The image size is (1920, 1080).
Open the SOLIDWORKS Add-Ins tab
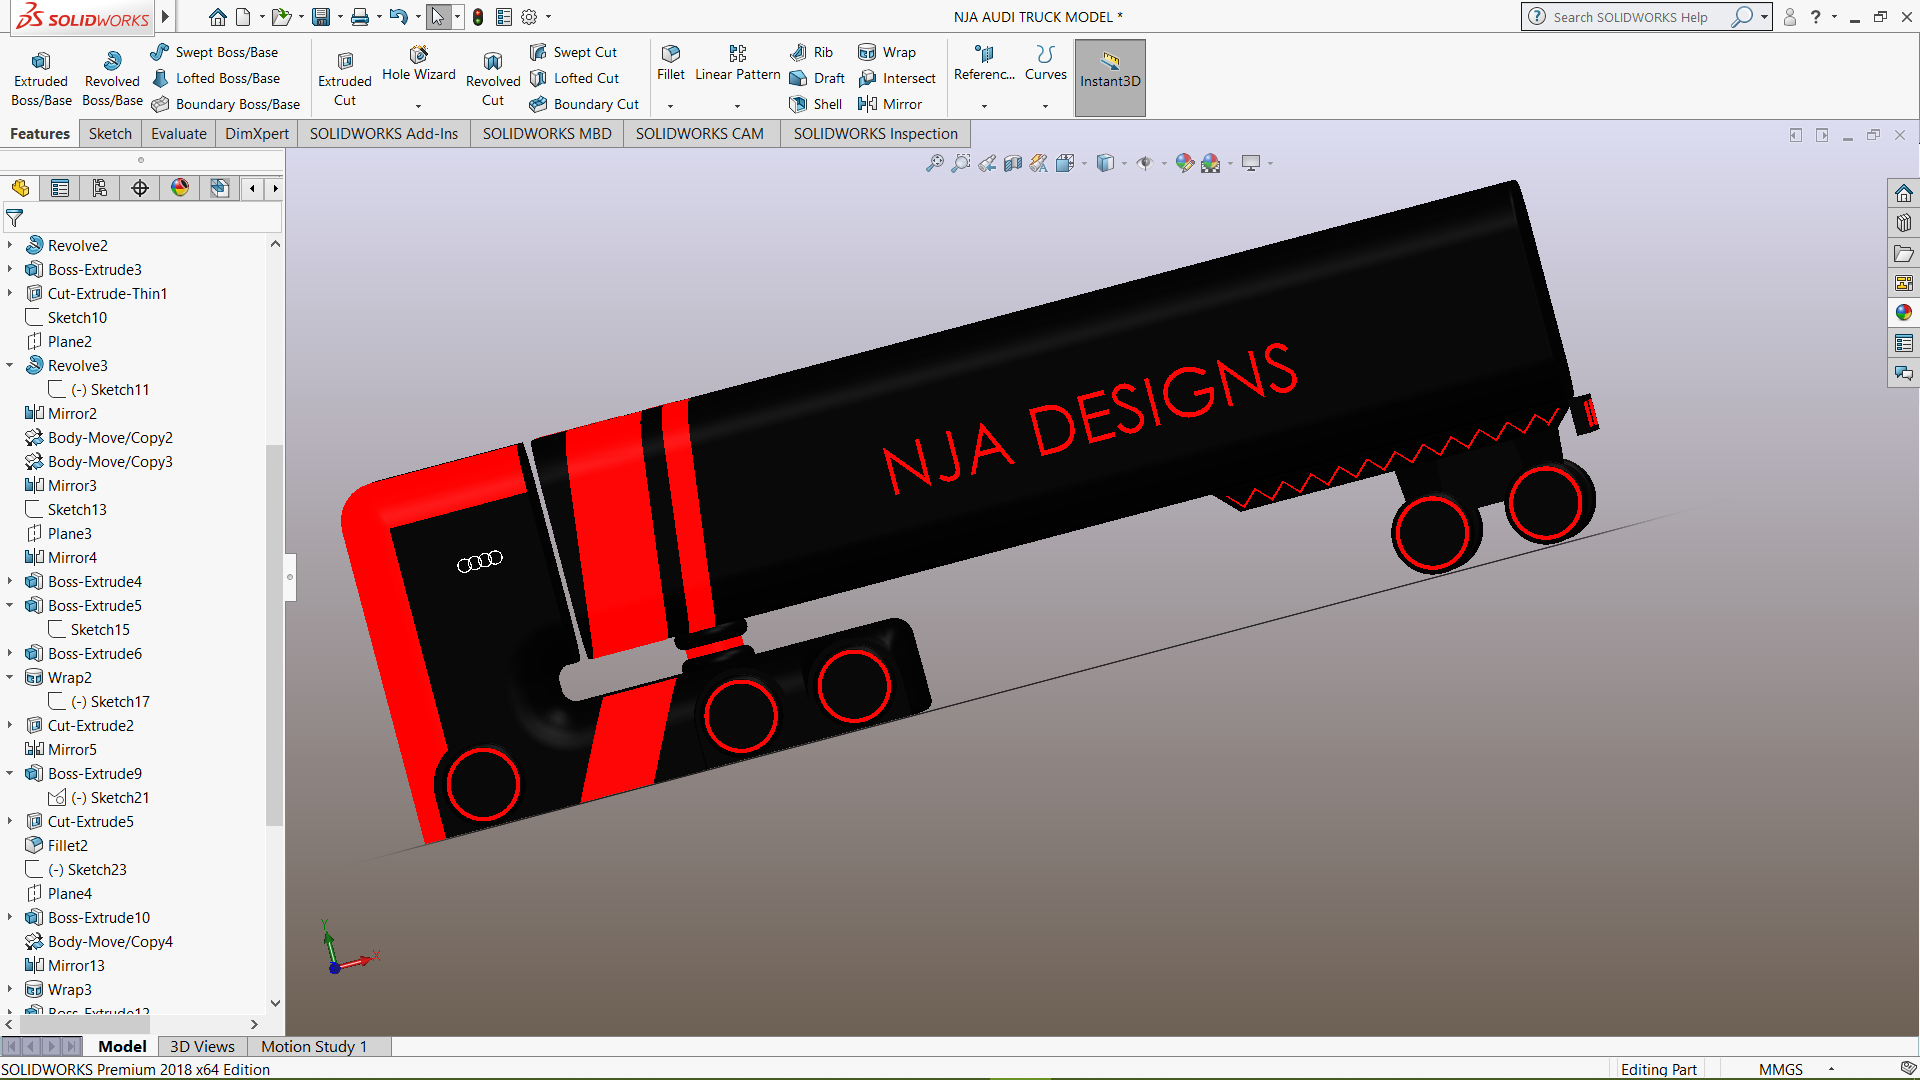384,134
